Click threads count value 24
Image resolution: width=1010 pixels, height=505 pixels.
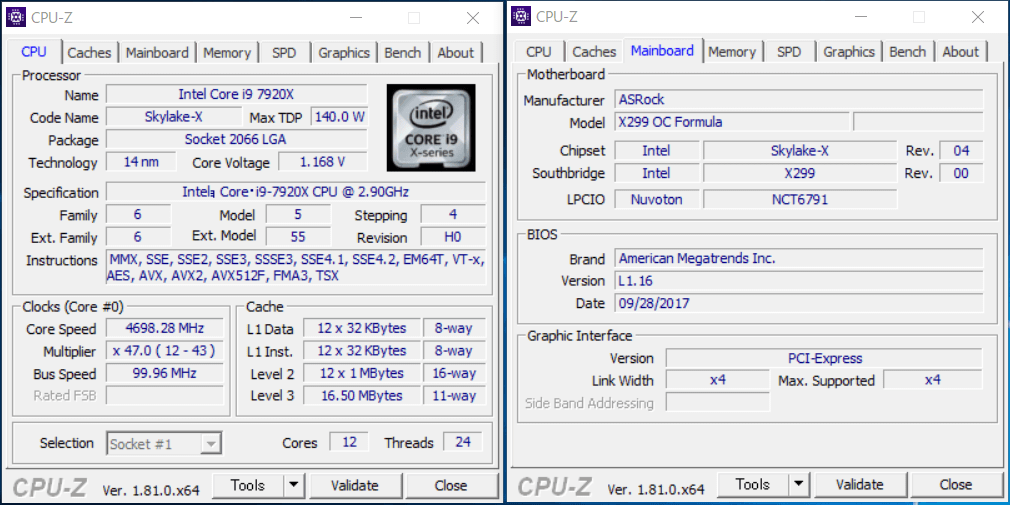pyautogui.click(x=462, y=442)
